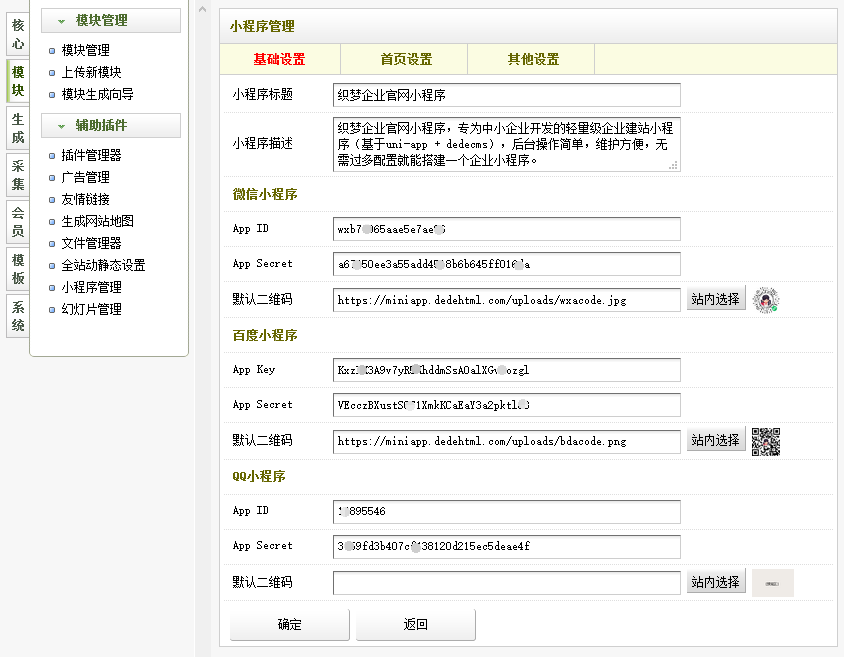Open 插件管理器 in the sidebar
The image size is (844, 657).
tap(91, 155)
